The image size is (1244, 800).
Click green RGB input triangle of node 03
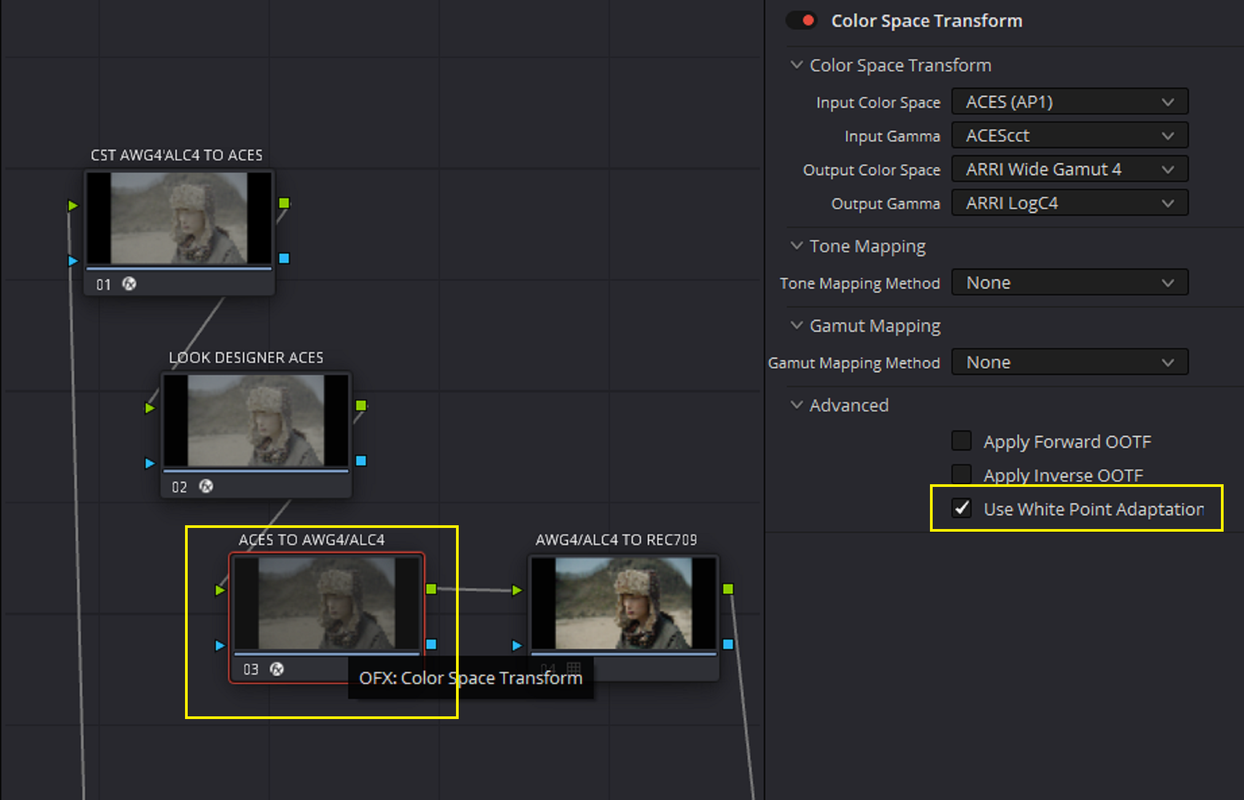[220, 590]
